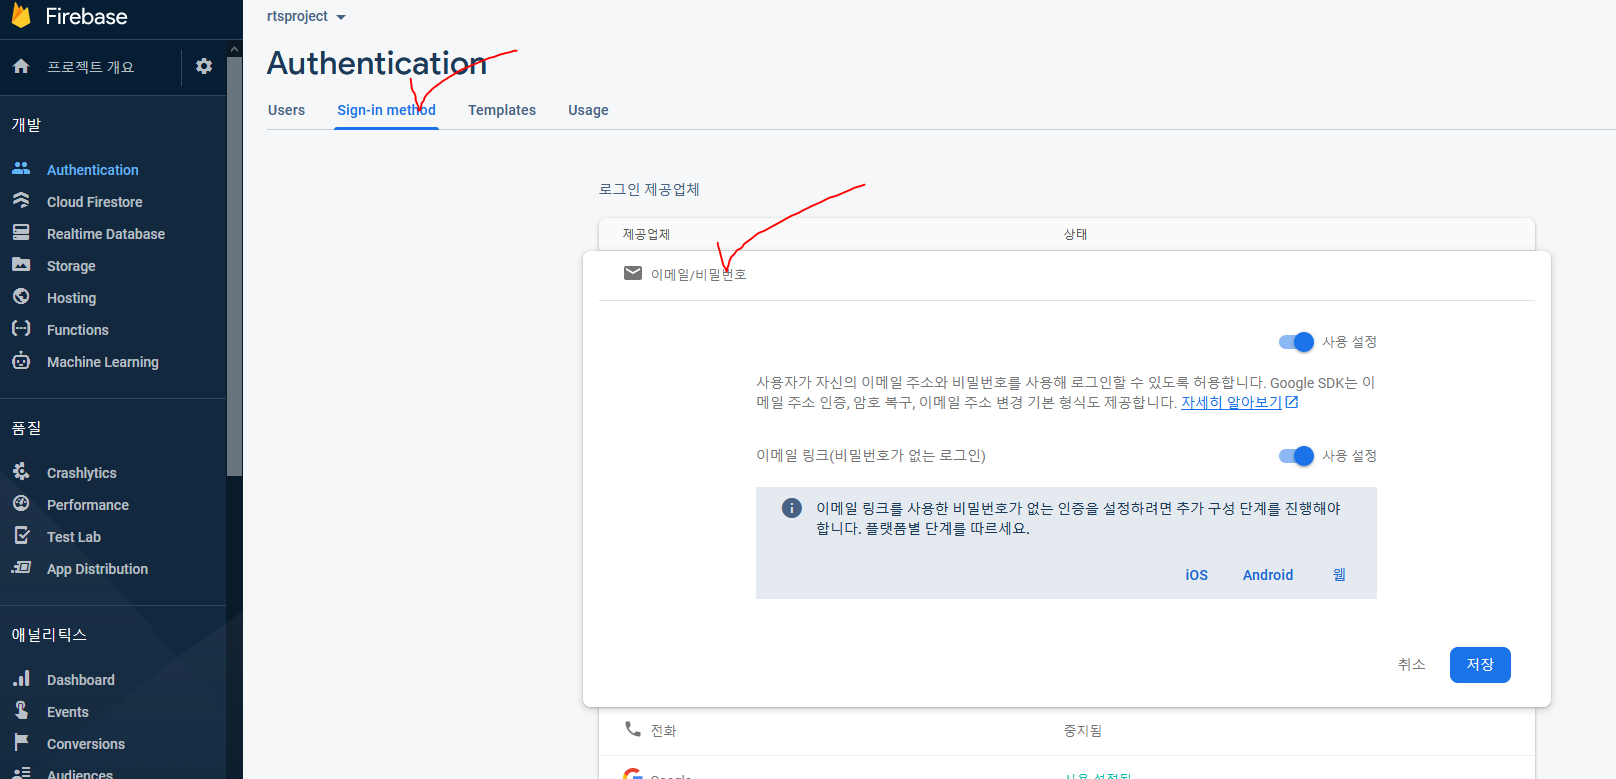Click the Machine Learning robot icon
Screen dimensions: 1616x779
point(21,360)
